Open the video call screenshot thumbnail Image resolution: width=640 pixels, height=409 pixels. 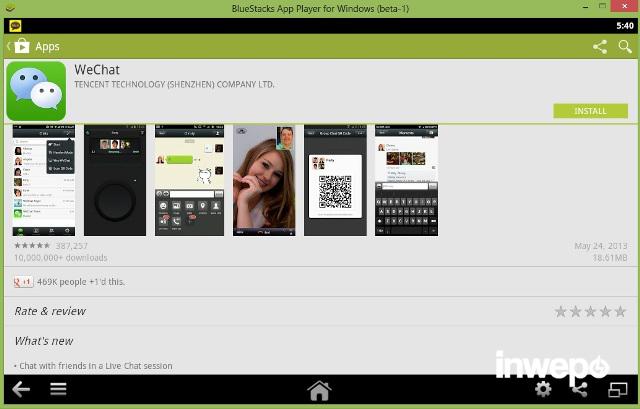click(264, 180)
